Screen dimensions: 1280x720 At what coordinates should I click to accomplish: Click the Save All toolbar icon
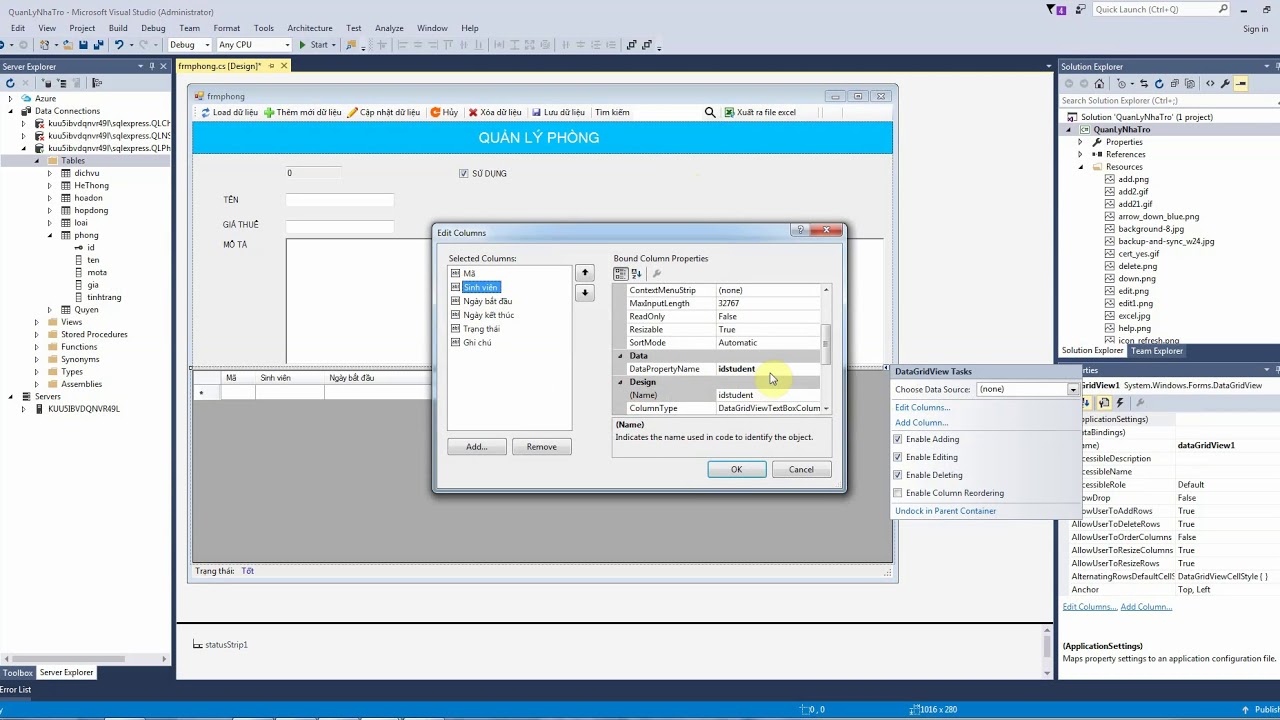point(98,45)
